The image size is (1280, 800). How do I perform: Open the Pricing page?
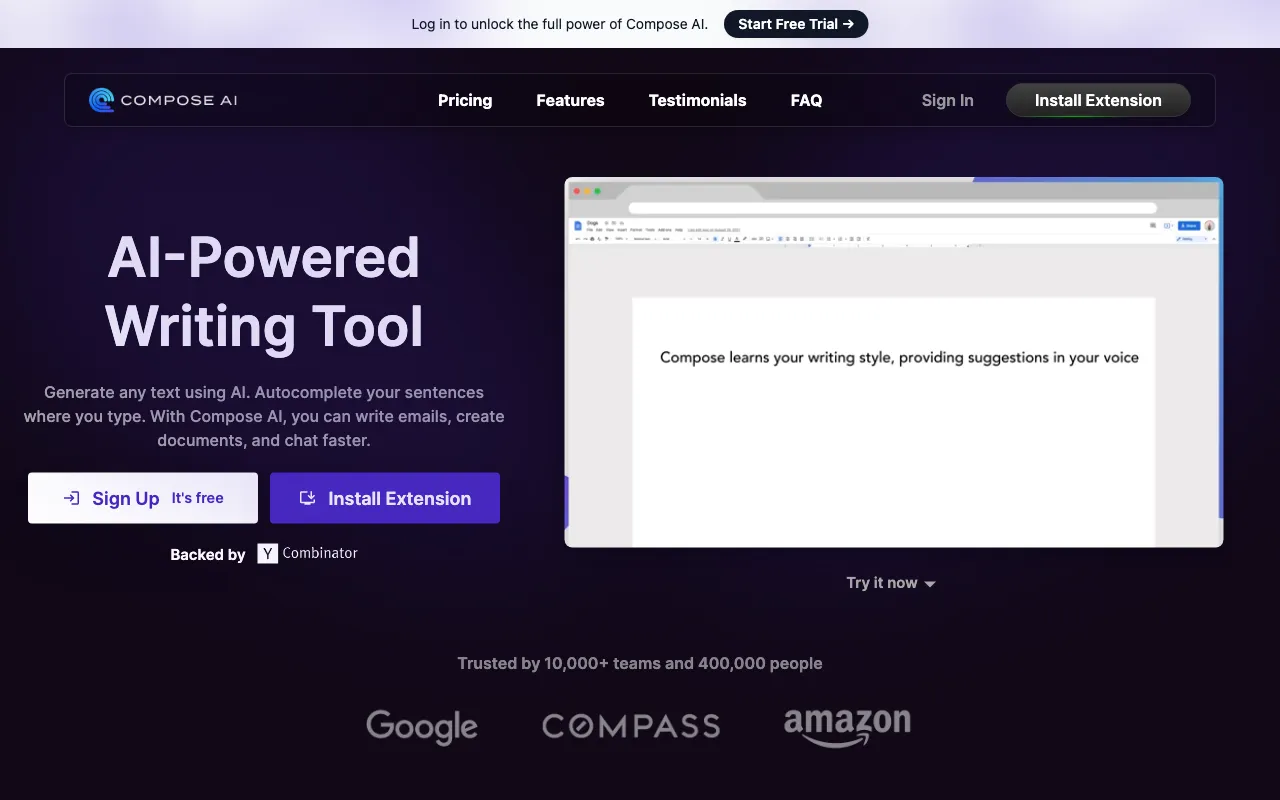pyautogui.click(x=465, y=100)
